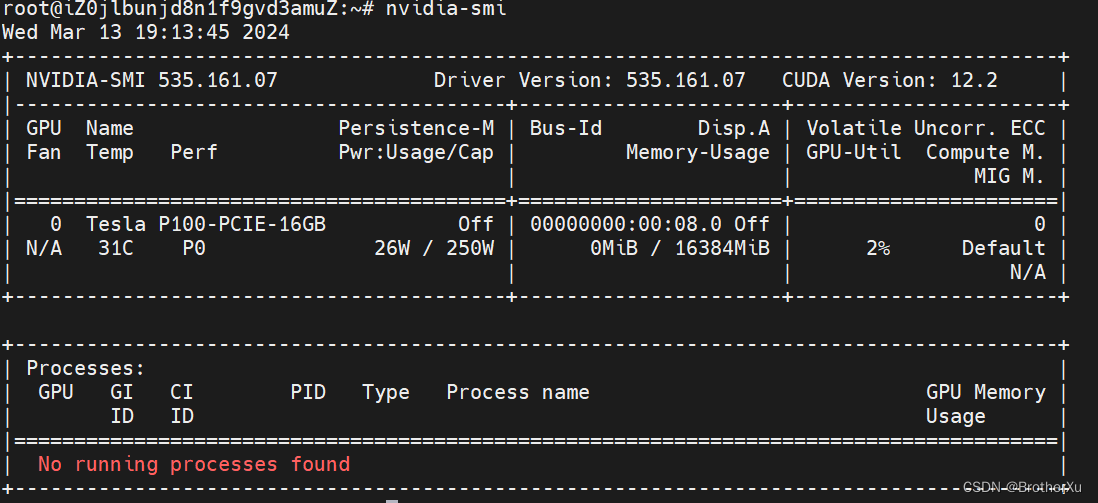Click the P0 performance state value
Image resolution: width=1098 pixels, height=503 pixels.
pos(194,248)
